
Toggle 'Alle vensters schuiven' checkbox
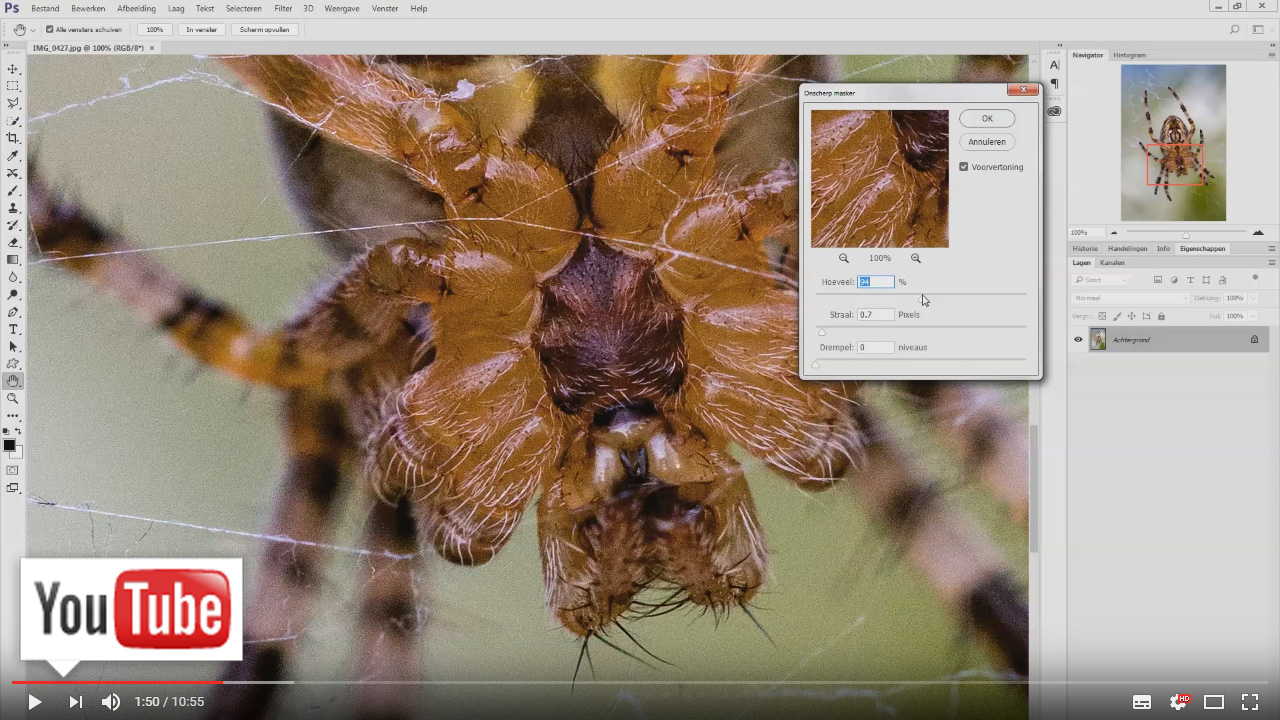click(x=50, y=30)
